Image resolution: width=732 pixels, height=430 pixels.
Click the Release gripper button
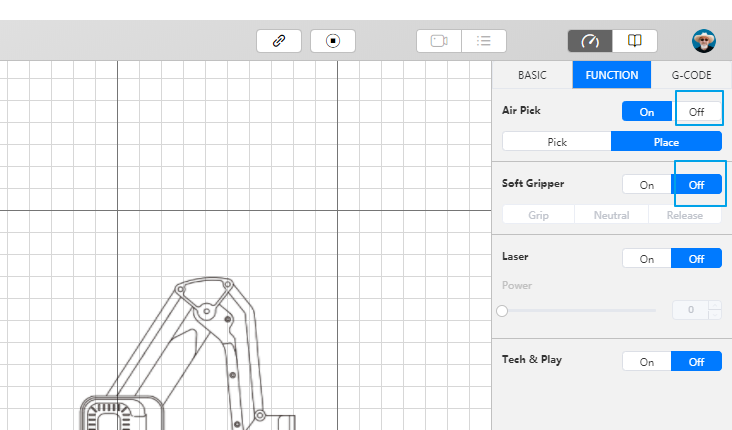tap(685, 215)
